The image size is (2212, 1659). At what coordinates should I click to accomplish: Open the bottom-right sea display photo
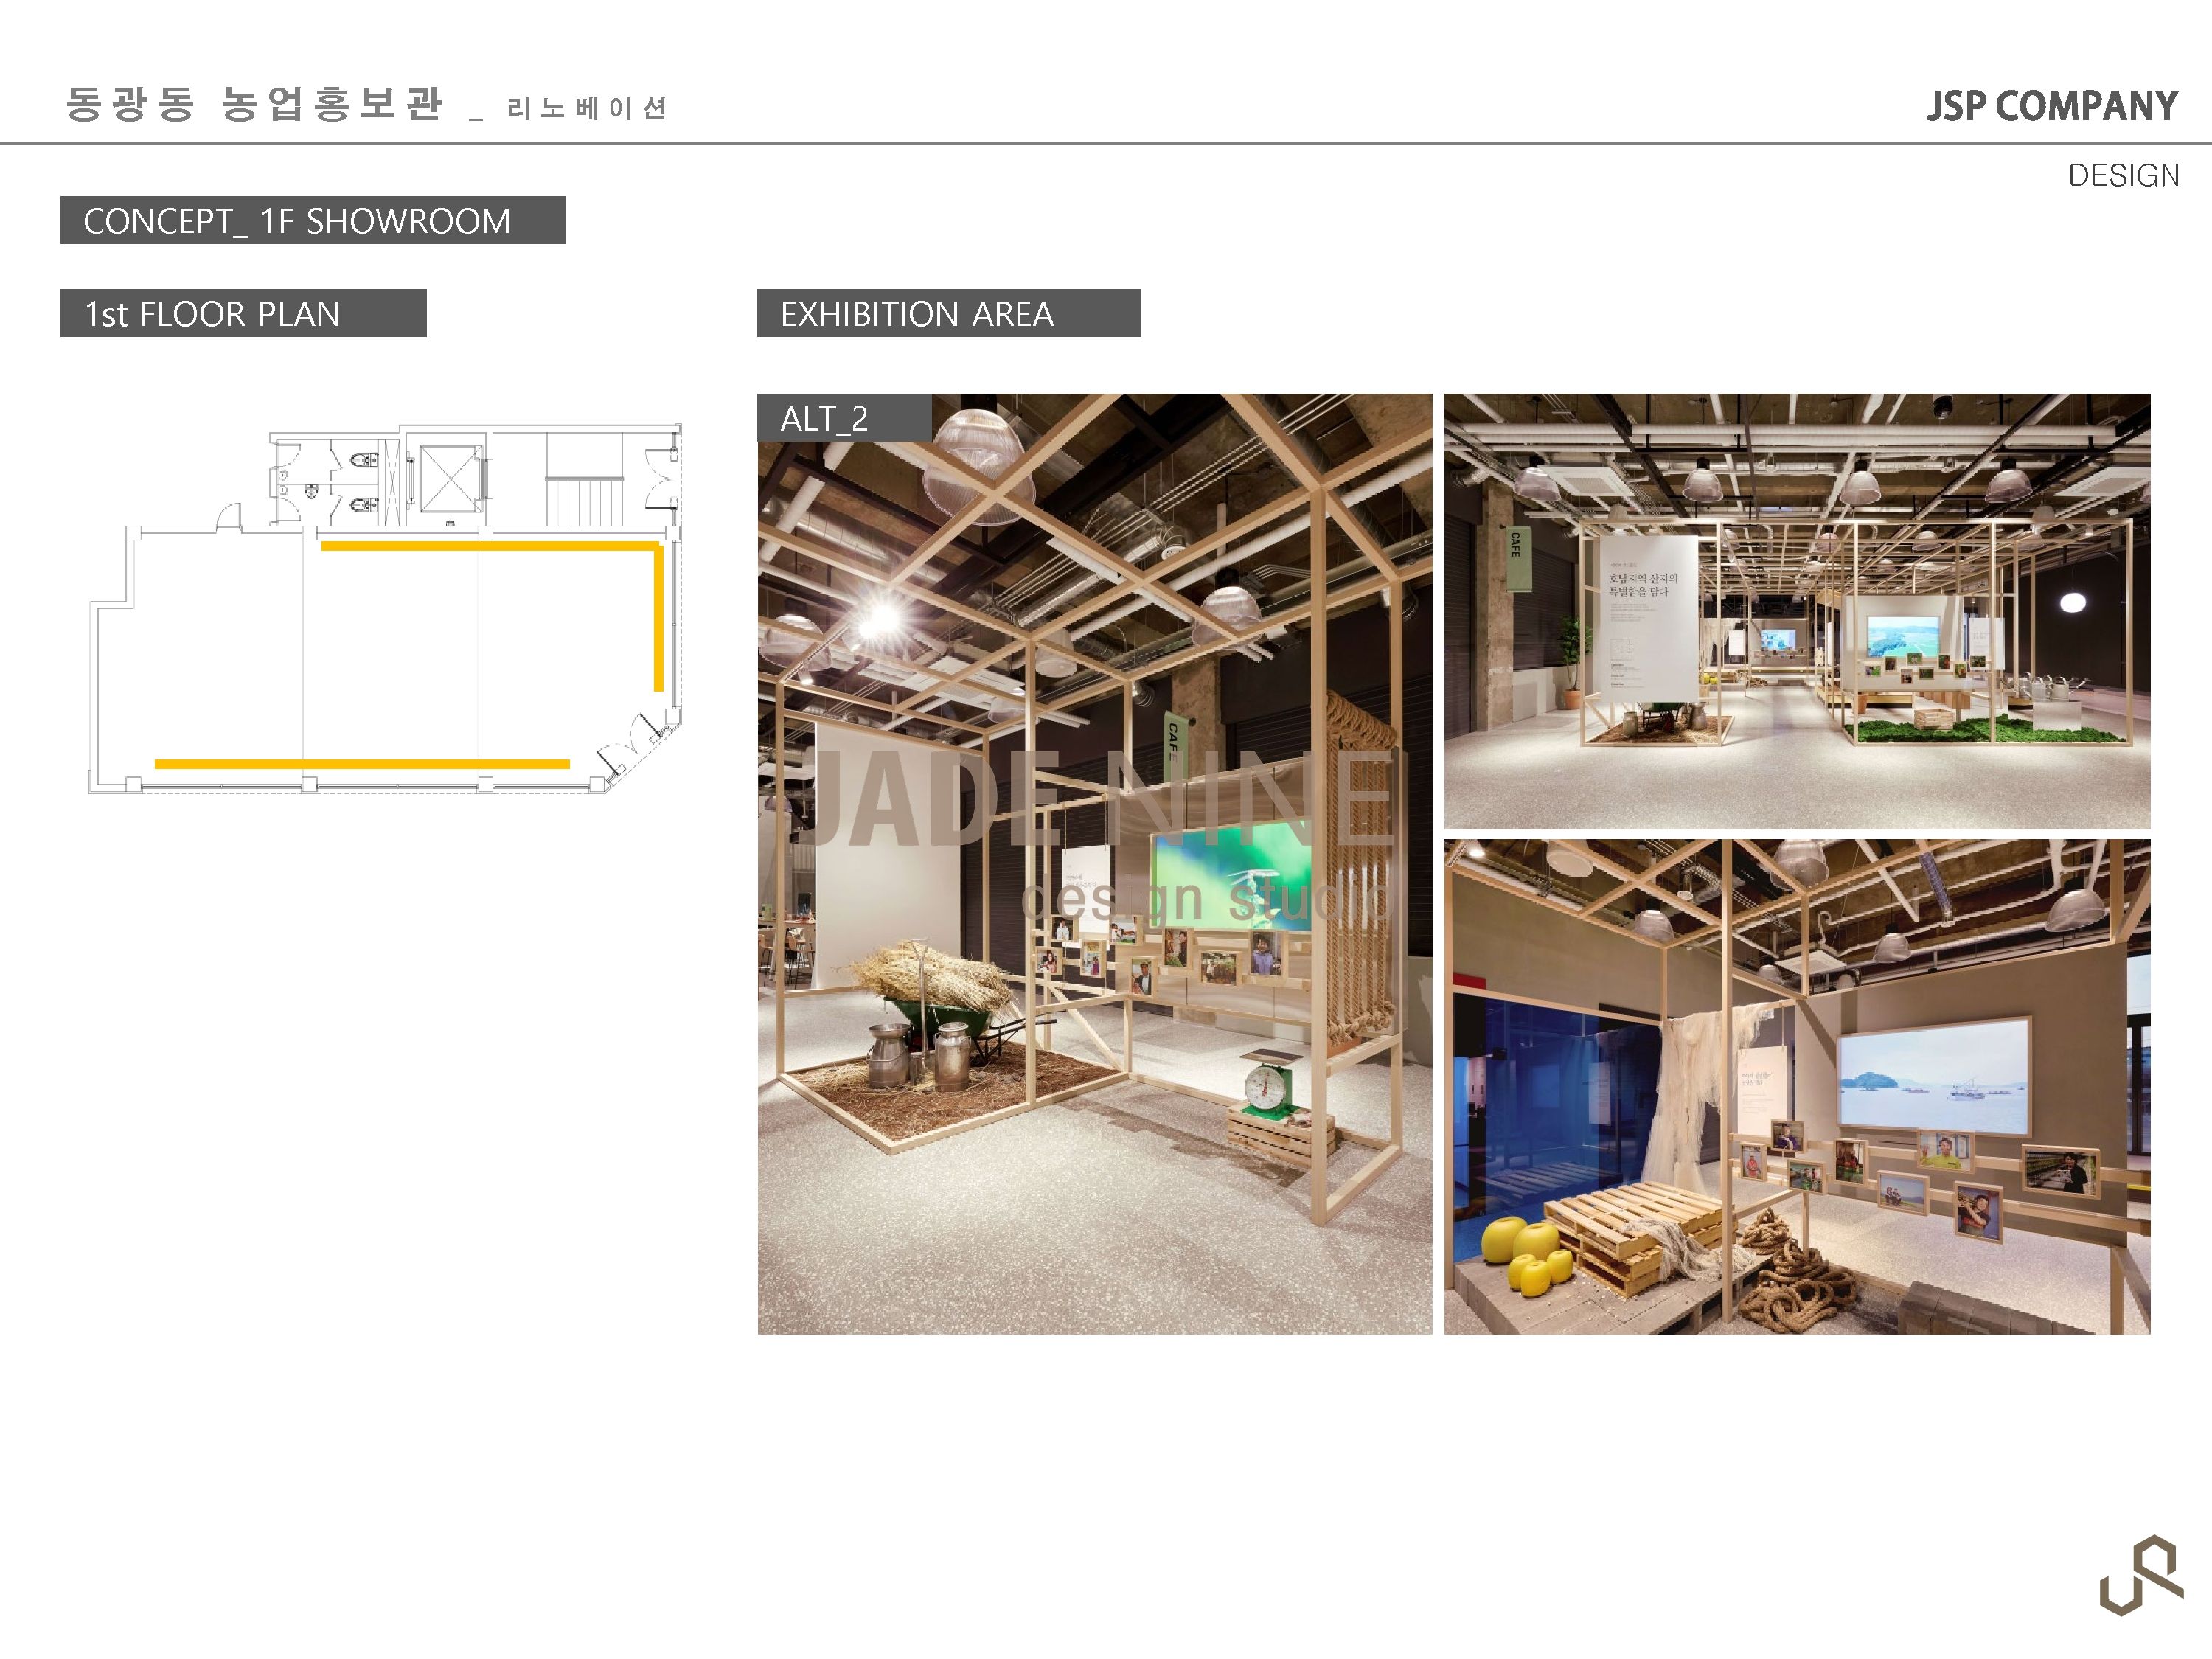[1796, 1087]
